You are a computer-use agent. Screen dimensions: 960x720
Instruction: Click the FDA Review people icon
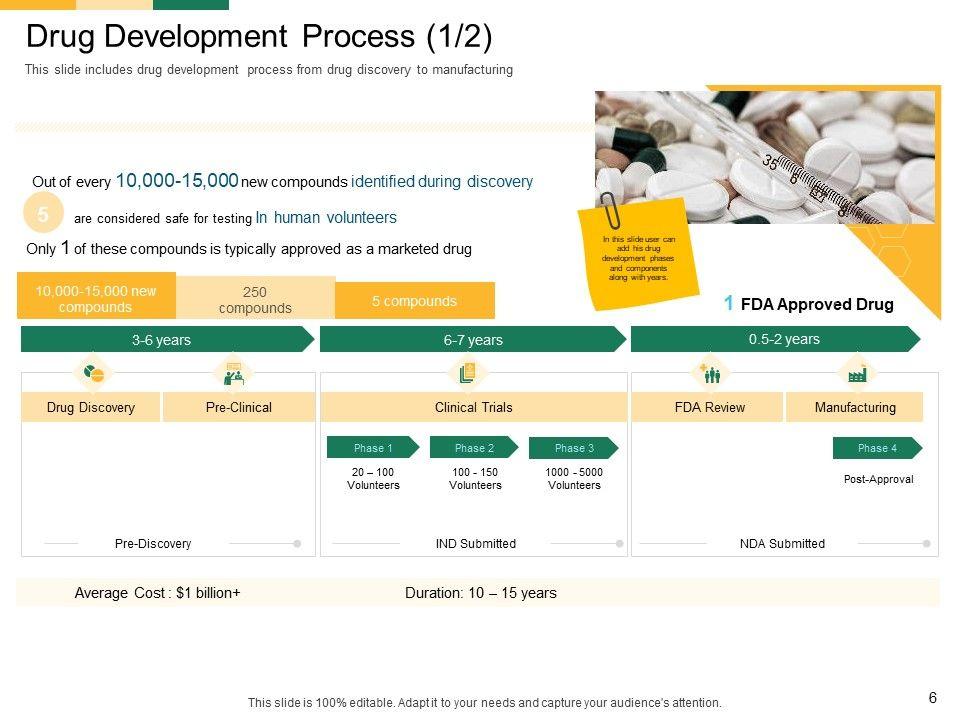[711, 373]
